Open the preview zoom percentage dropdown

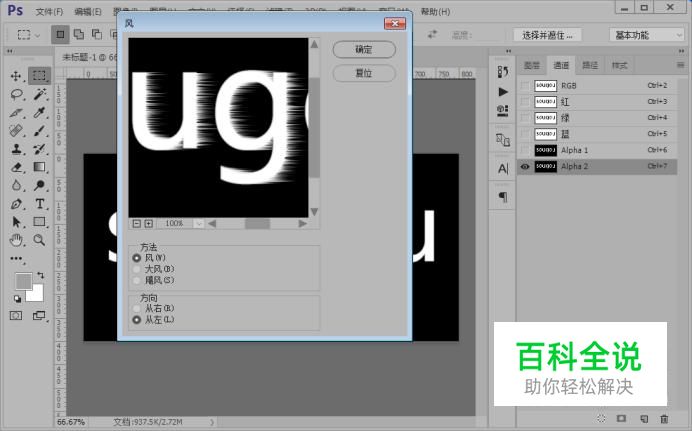pos(199,224)
